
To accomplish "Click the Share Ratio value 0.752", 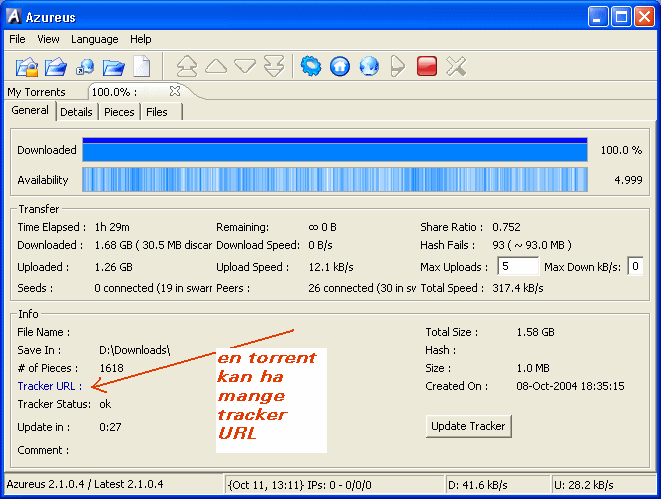I will pos(506,227).
